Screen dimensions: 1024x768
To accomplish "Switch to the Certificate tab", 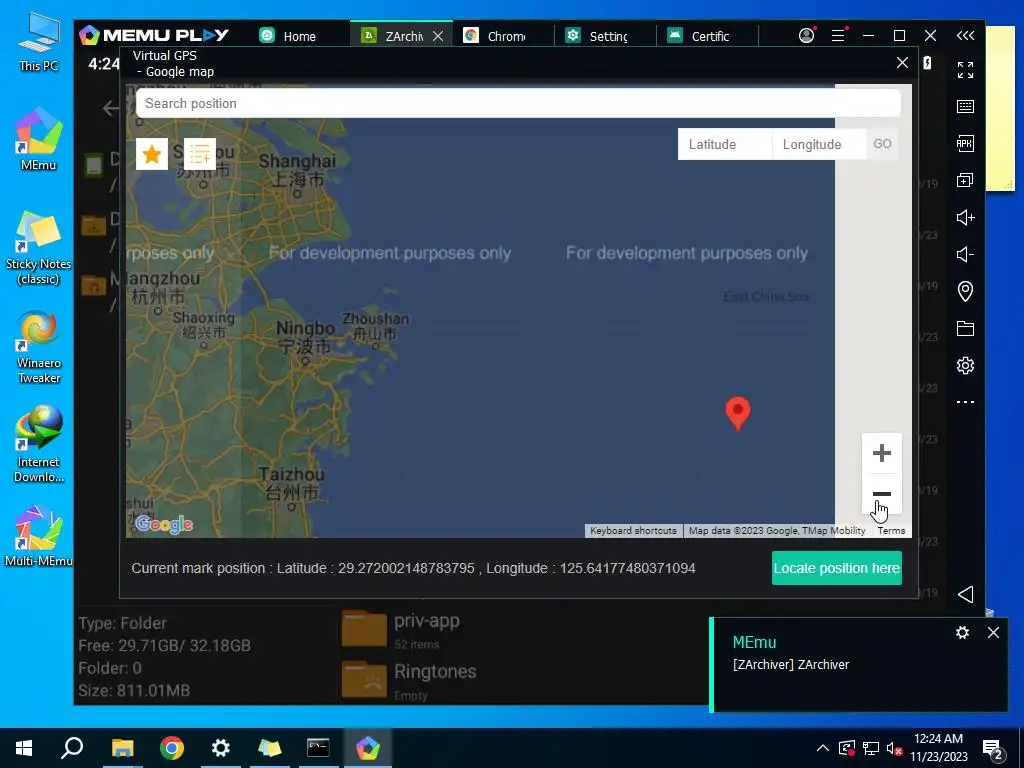I will pyautogui.click(x=707, y=36).
